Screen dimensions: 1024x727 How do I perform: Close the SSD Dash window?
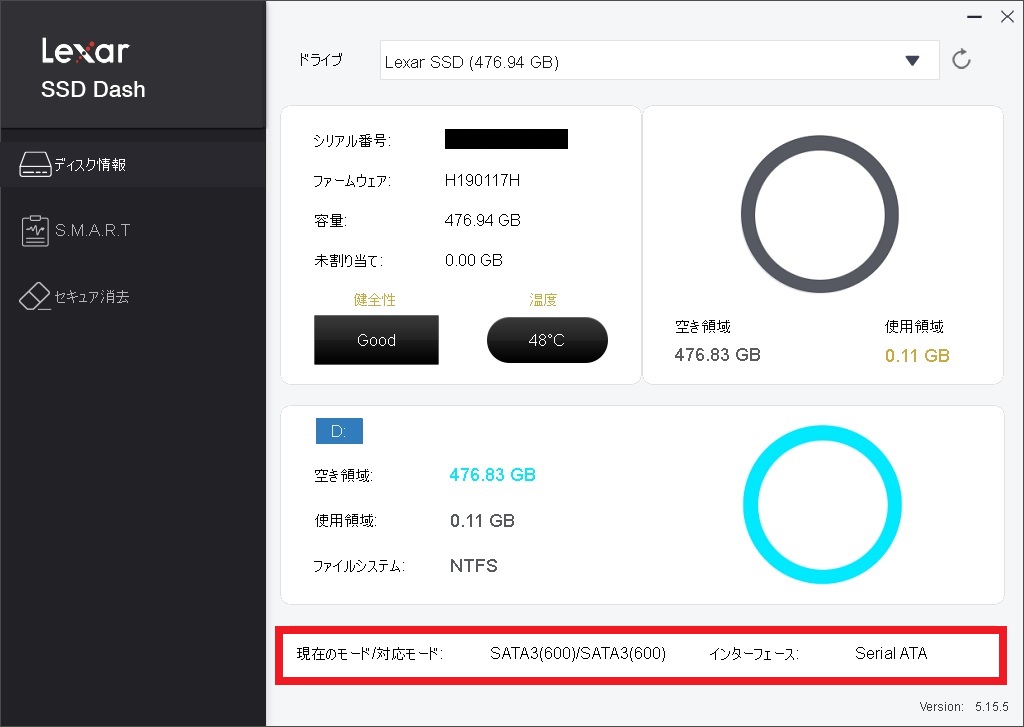click(x=1007, y=17)
